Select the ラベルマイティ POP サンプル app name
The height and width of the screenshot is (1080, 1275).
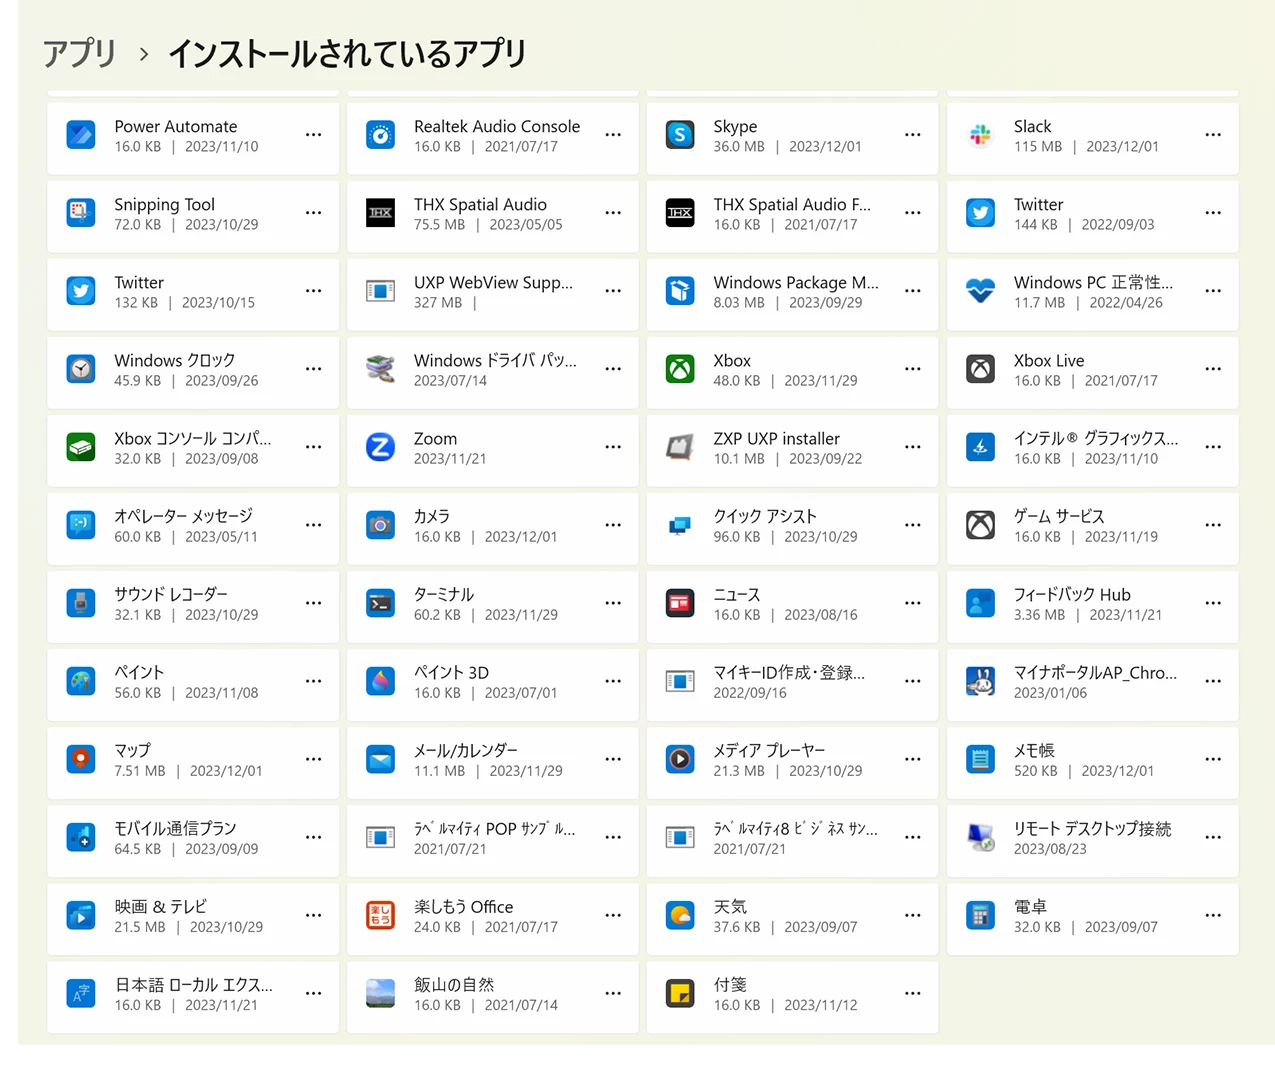[495, 828]
